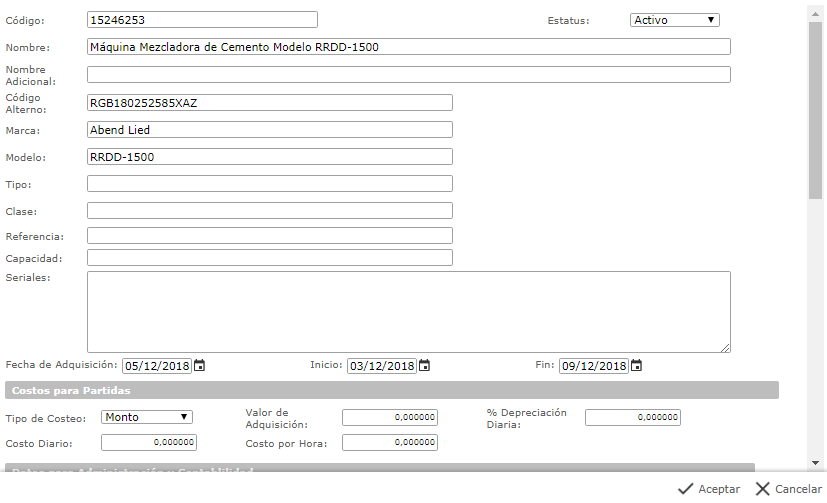
Task: Focus the empty Referencia field
Action: 270,236
